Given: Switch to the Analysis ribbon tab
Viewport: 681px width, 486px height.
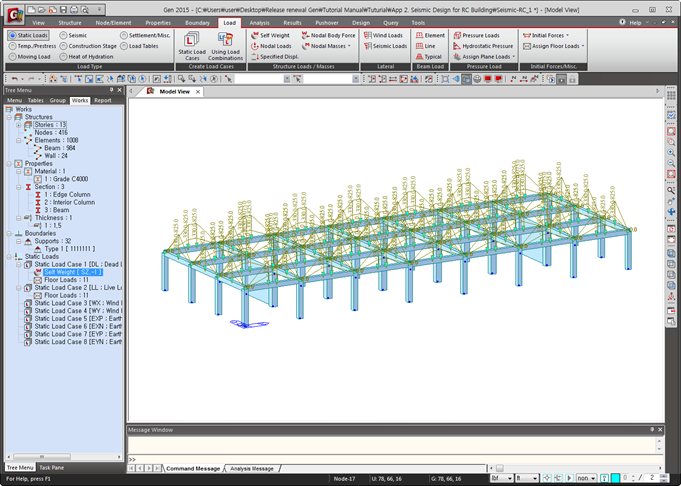Looking at the screenshot, I should [x=259, y=21].
